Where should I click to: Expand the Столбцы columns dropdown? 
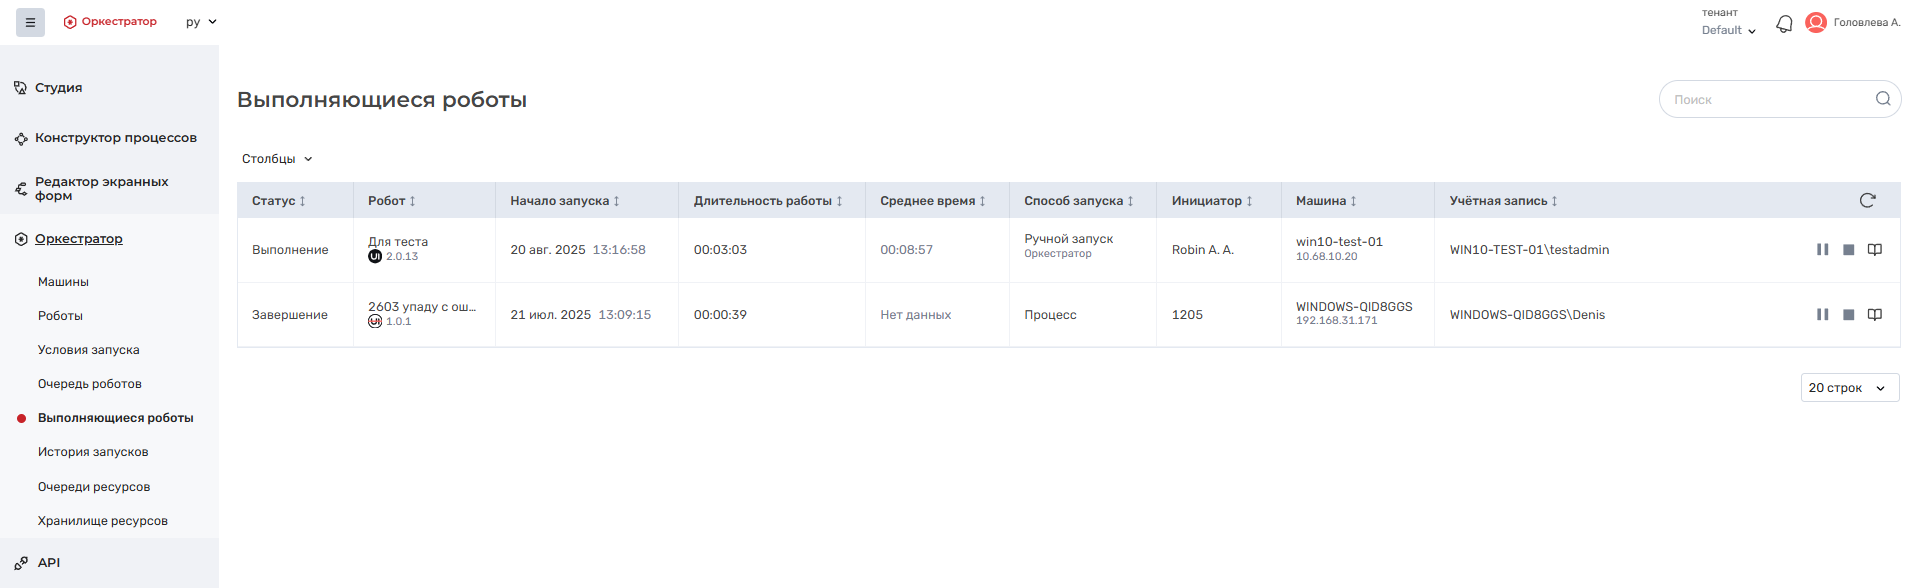click(277, 159)
